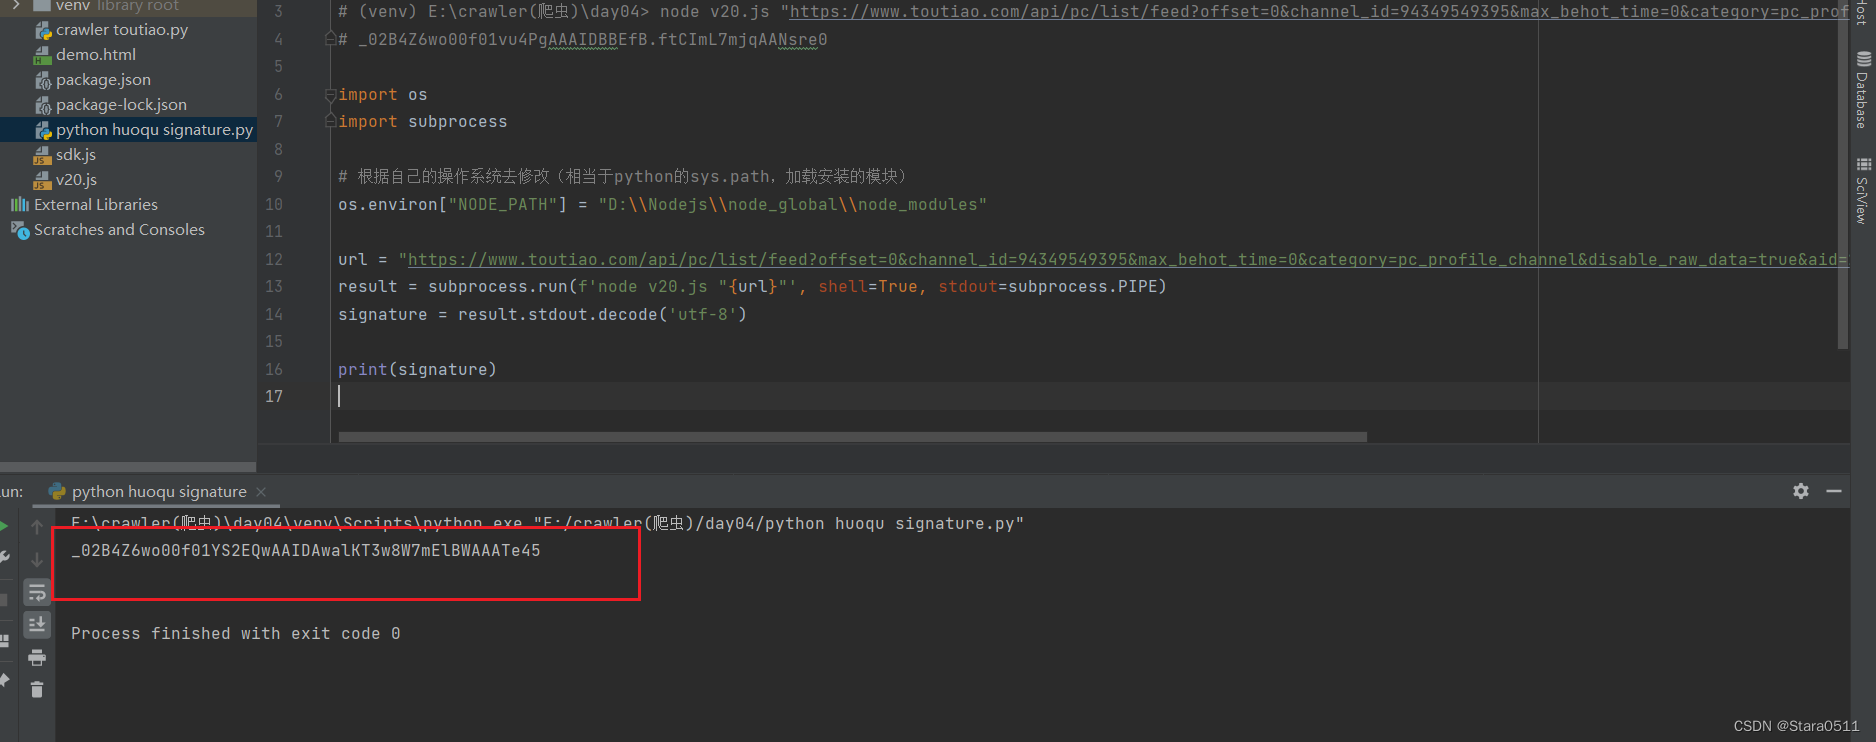The image size is (1876, 742).
Task: Click line number 12 in gutter
Action: point(274,260)
